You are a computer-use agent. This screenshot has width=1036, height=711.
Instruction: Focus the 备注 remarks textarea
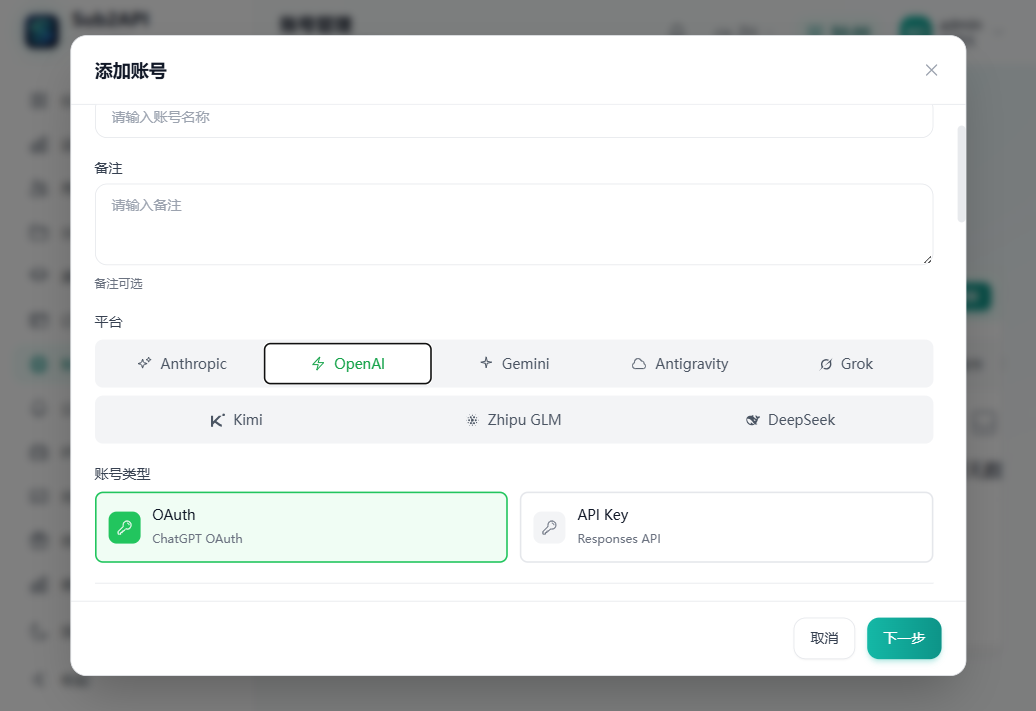coord(513,225)
